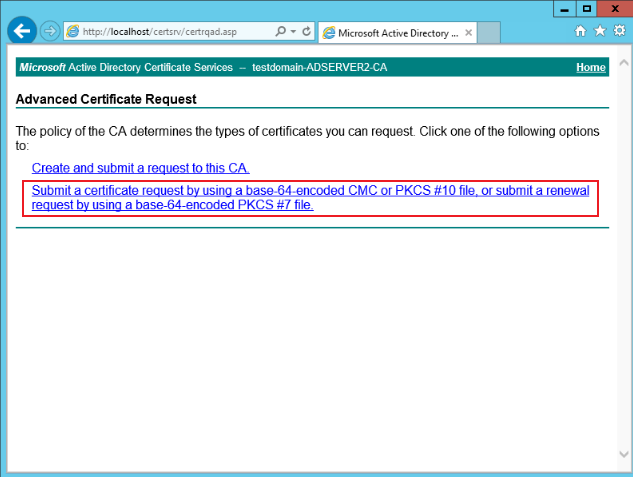Open Favorites with the star icon
633x477 pixels.
coord(600,31)
